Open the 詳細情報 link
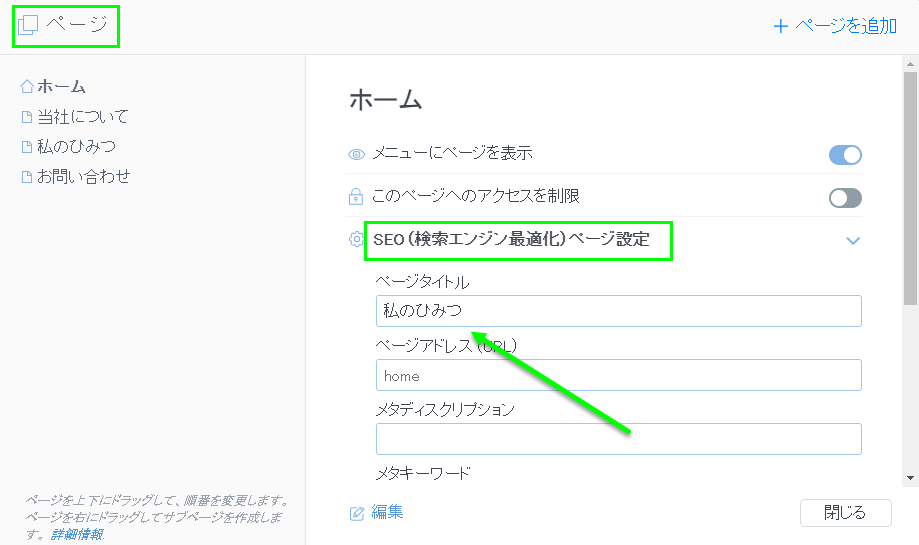The height and width of the screenshot is (545, 919). (77, 534)
